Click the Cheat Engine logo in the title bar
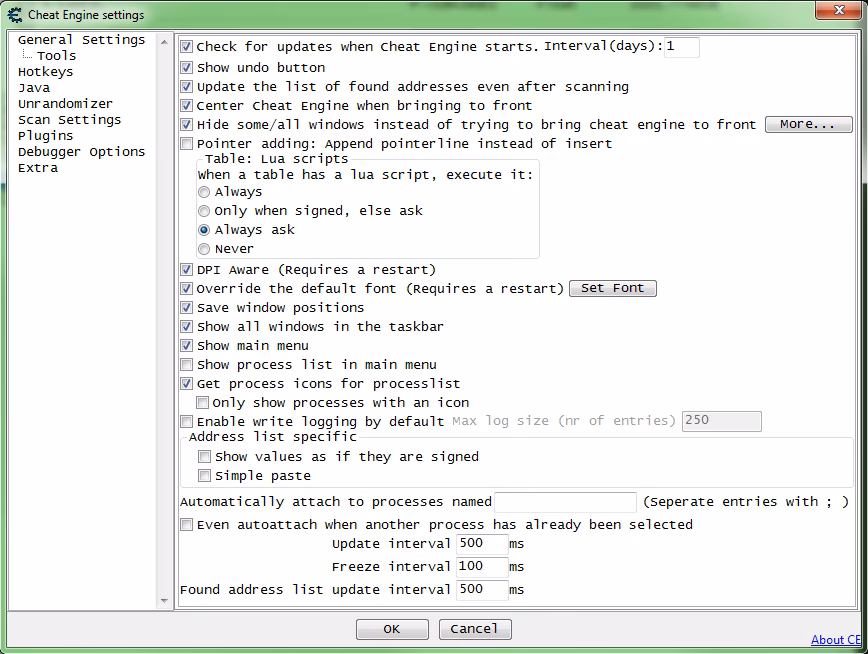The width and height of the screenshot is (868, 654). pos(15,15)
